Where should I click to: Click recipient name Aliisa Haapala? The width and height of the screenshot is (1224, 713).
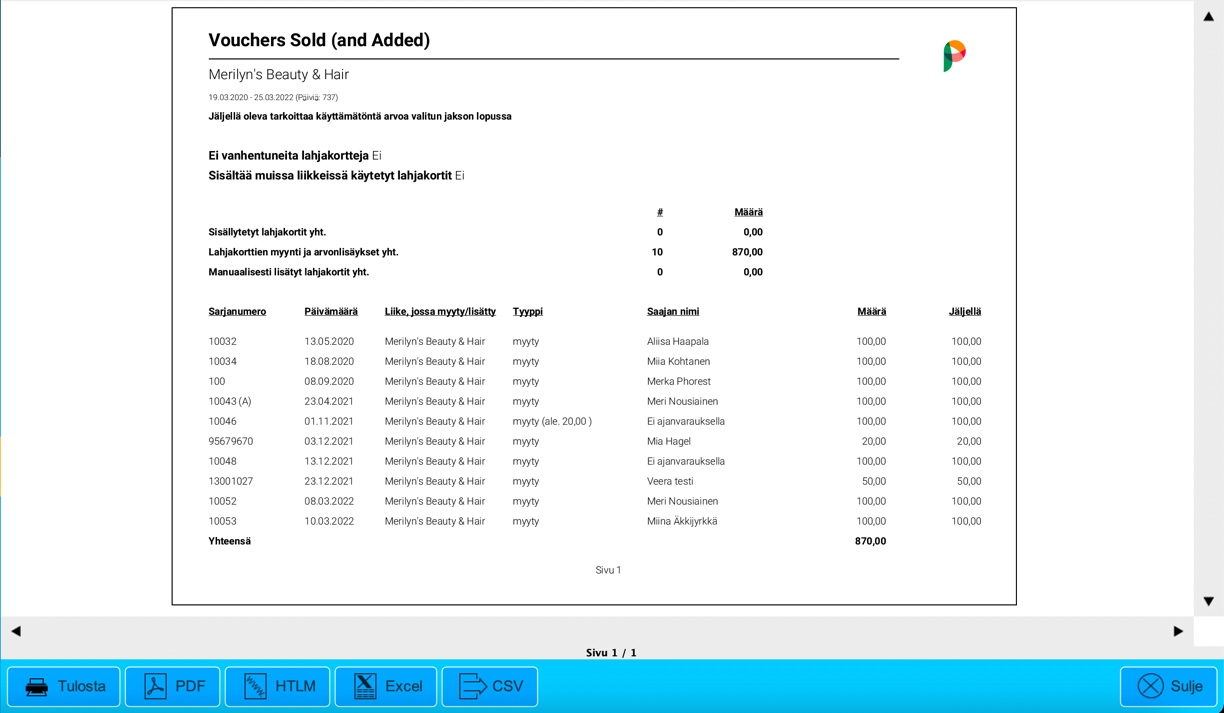click(x=678, y=342)
